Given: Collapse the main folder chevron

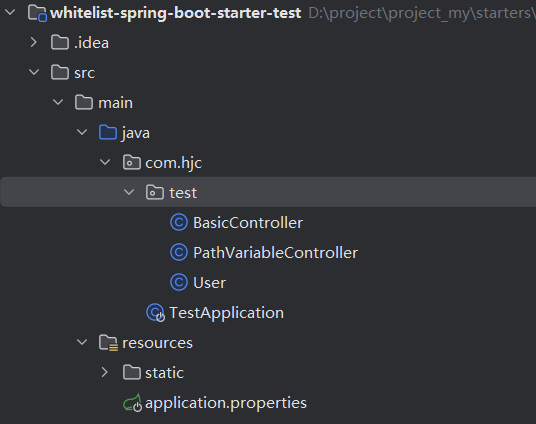Looking at the screenshot, I should (58, 102).
